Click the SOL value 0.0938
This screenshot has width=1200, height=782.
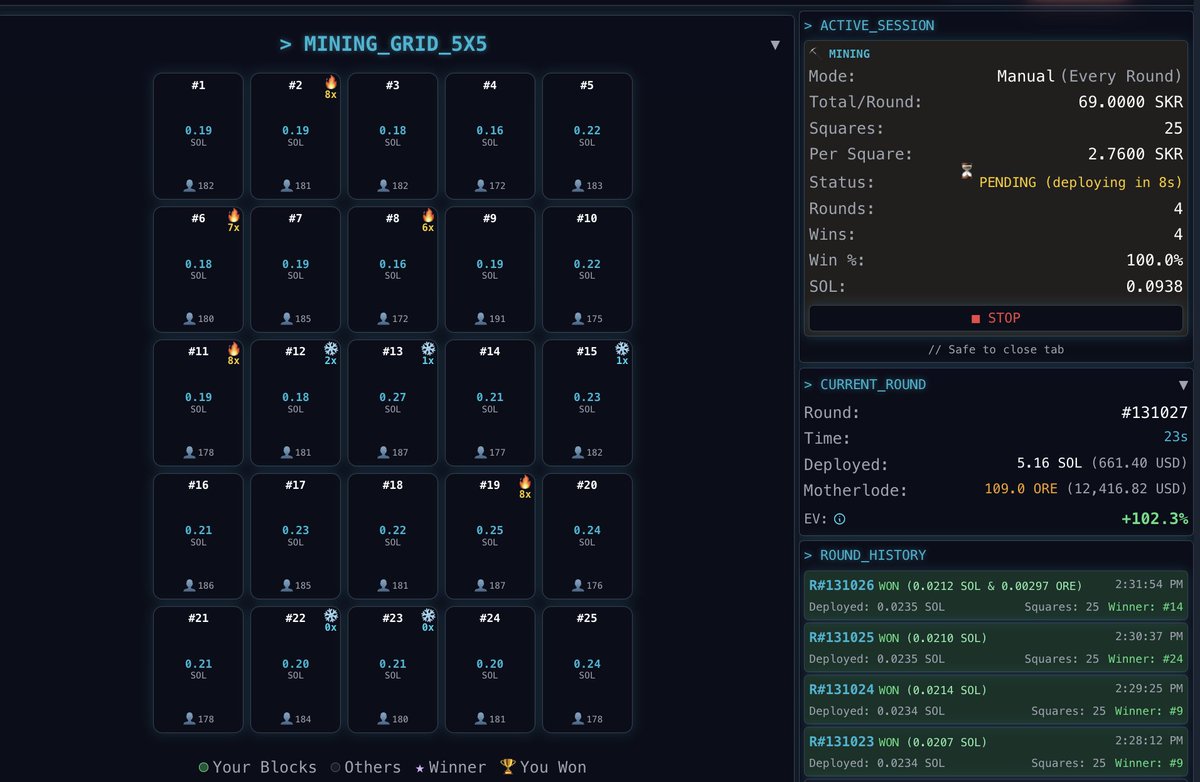point(1154,288)
